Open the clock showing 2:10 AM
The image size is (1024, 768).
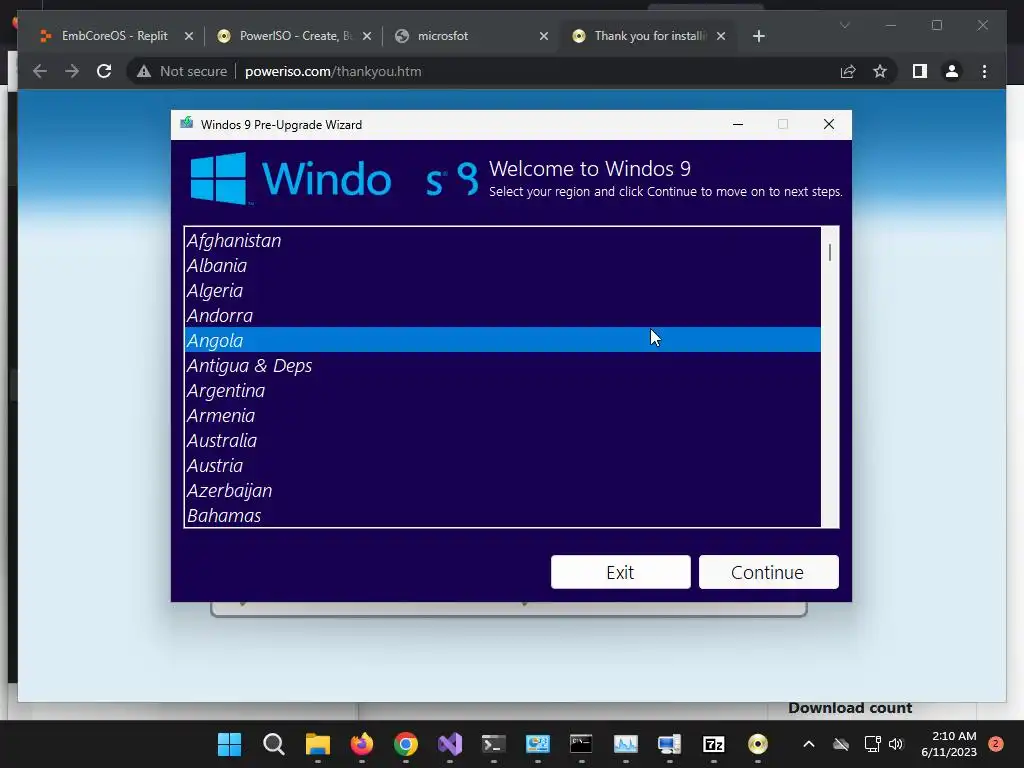tap(949, 744)
